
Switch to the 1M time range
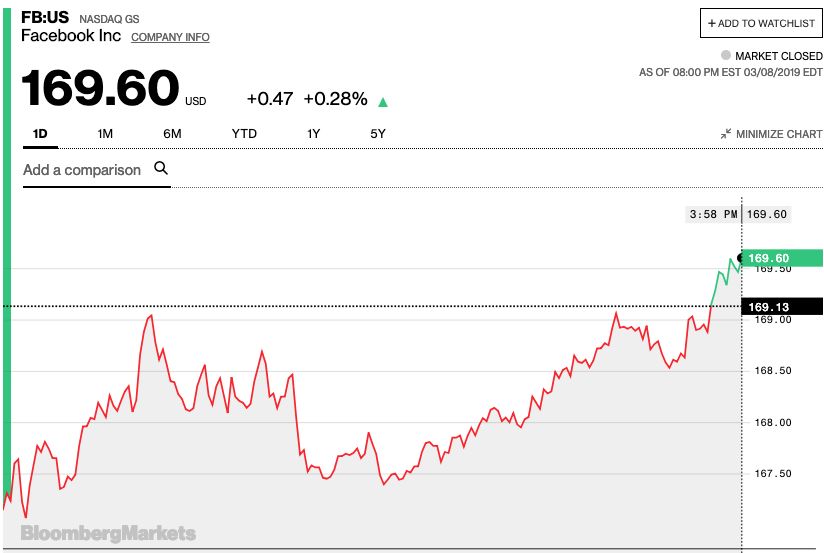tap(105, 133)
